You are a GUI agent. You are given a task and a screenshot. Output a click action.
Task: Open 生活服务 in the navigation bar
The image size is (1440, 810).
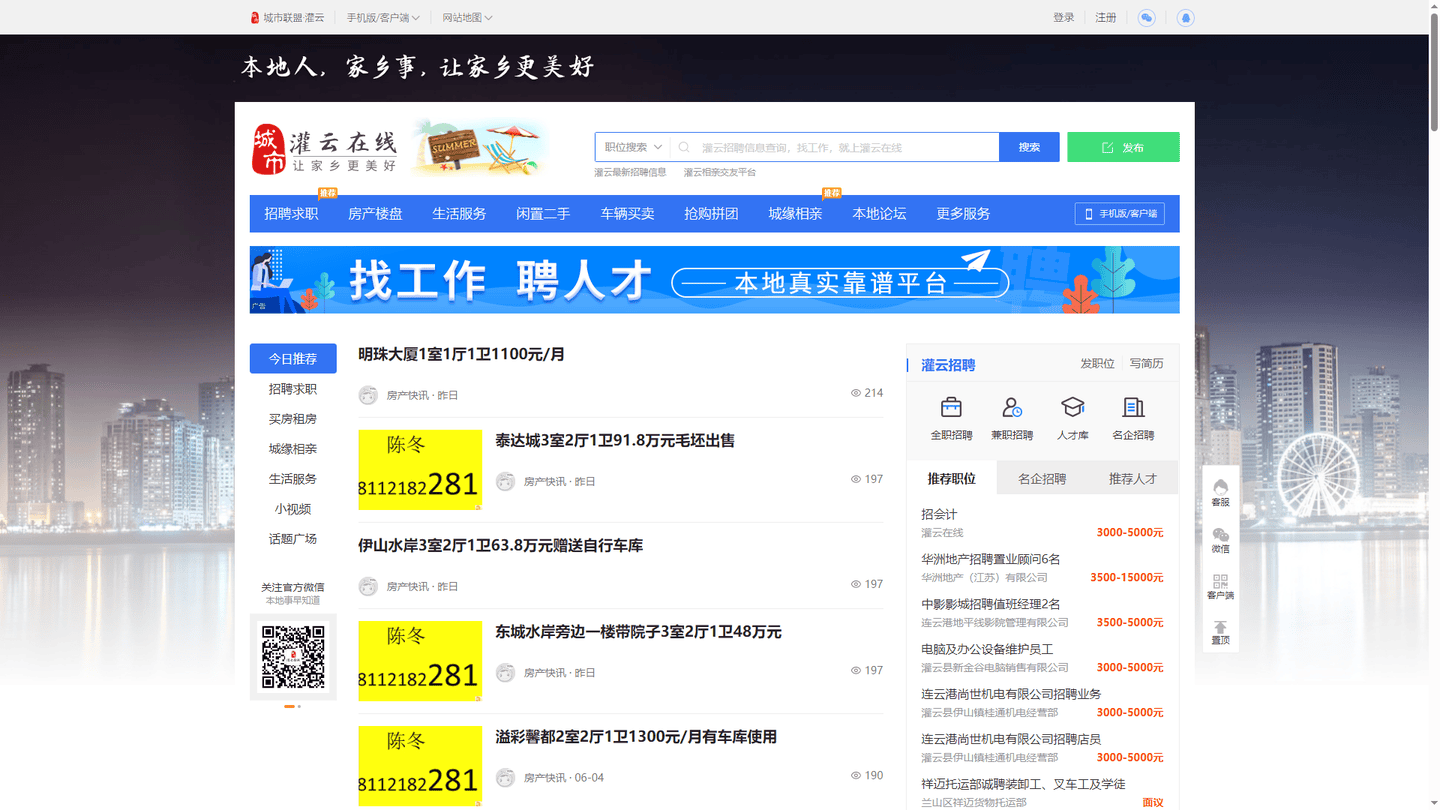pos(459,214)
